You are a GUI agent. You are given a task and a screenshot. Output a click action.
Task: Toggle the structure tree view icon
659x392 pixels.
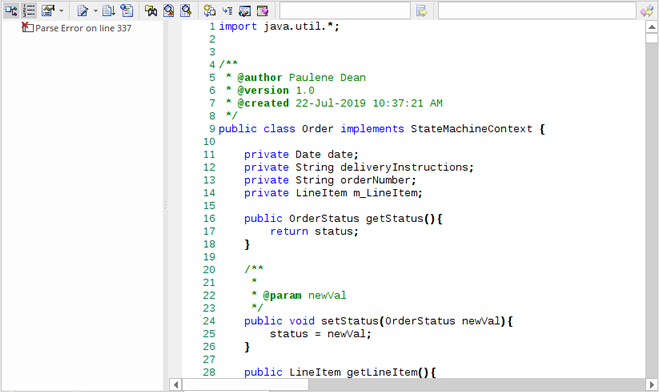pos(11,11)
